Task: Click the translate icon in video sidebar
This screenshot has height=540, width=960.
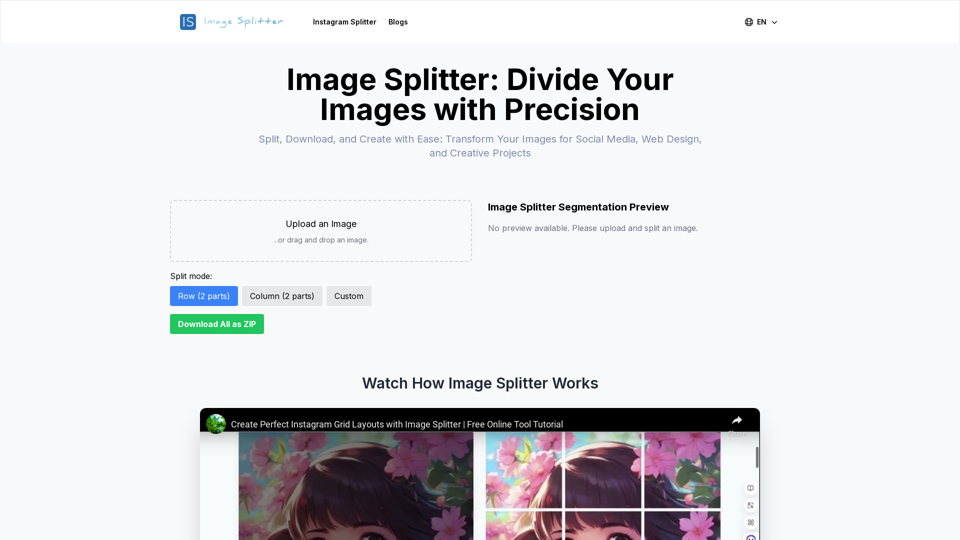Action: [x=750, y=505]
